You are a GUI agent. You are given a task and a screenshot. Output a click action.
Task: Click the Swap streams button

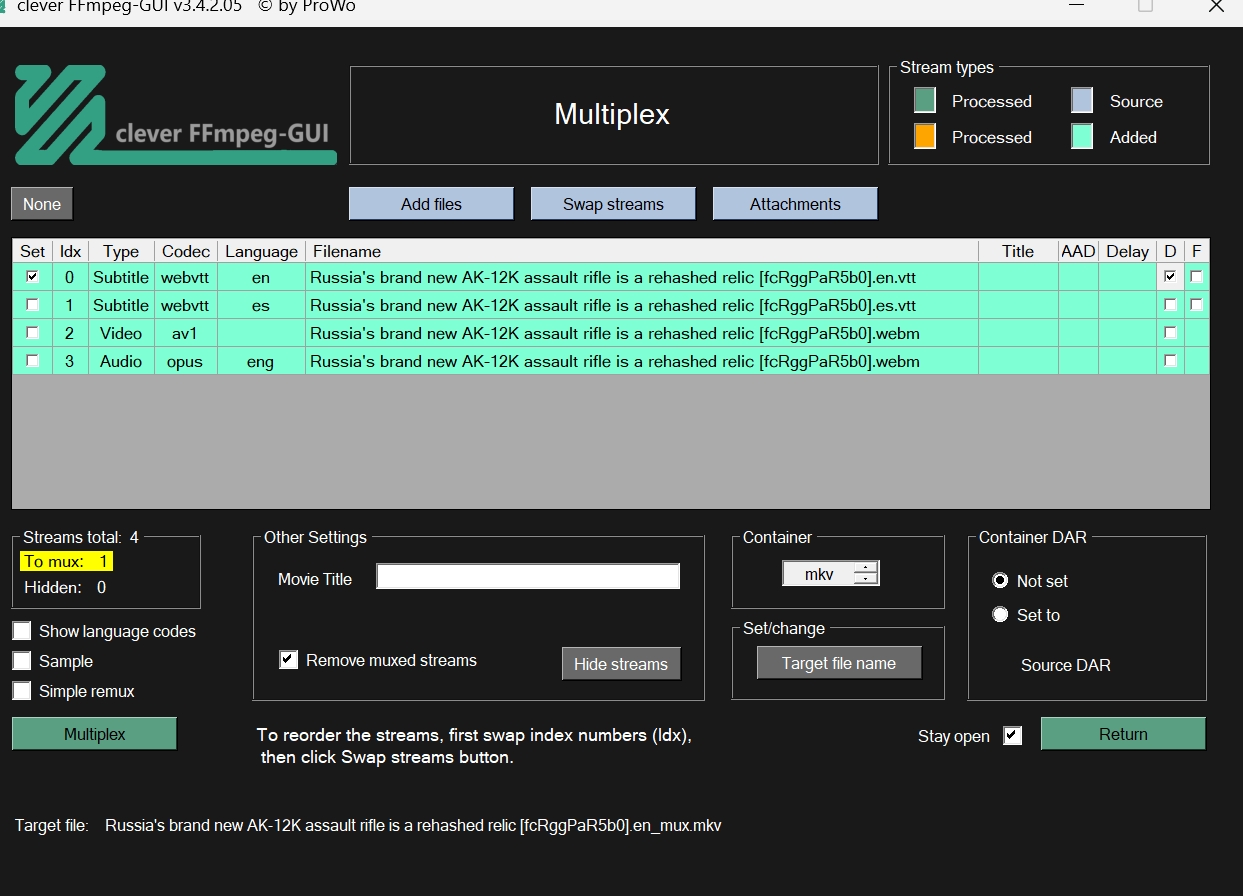pos(613,204)
